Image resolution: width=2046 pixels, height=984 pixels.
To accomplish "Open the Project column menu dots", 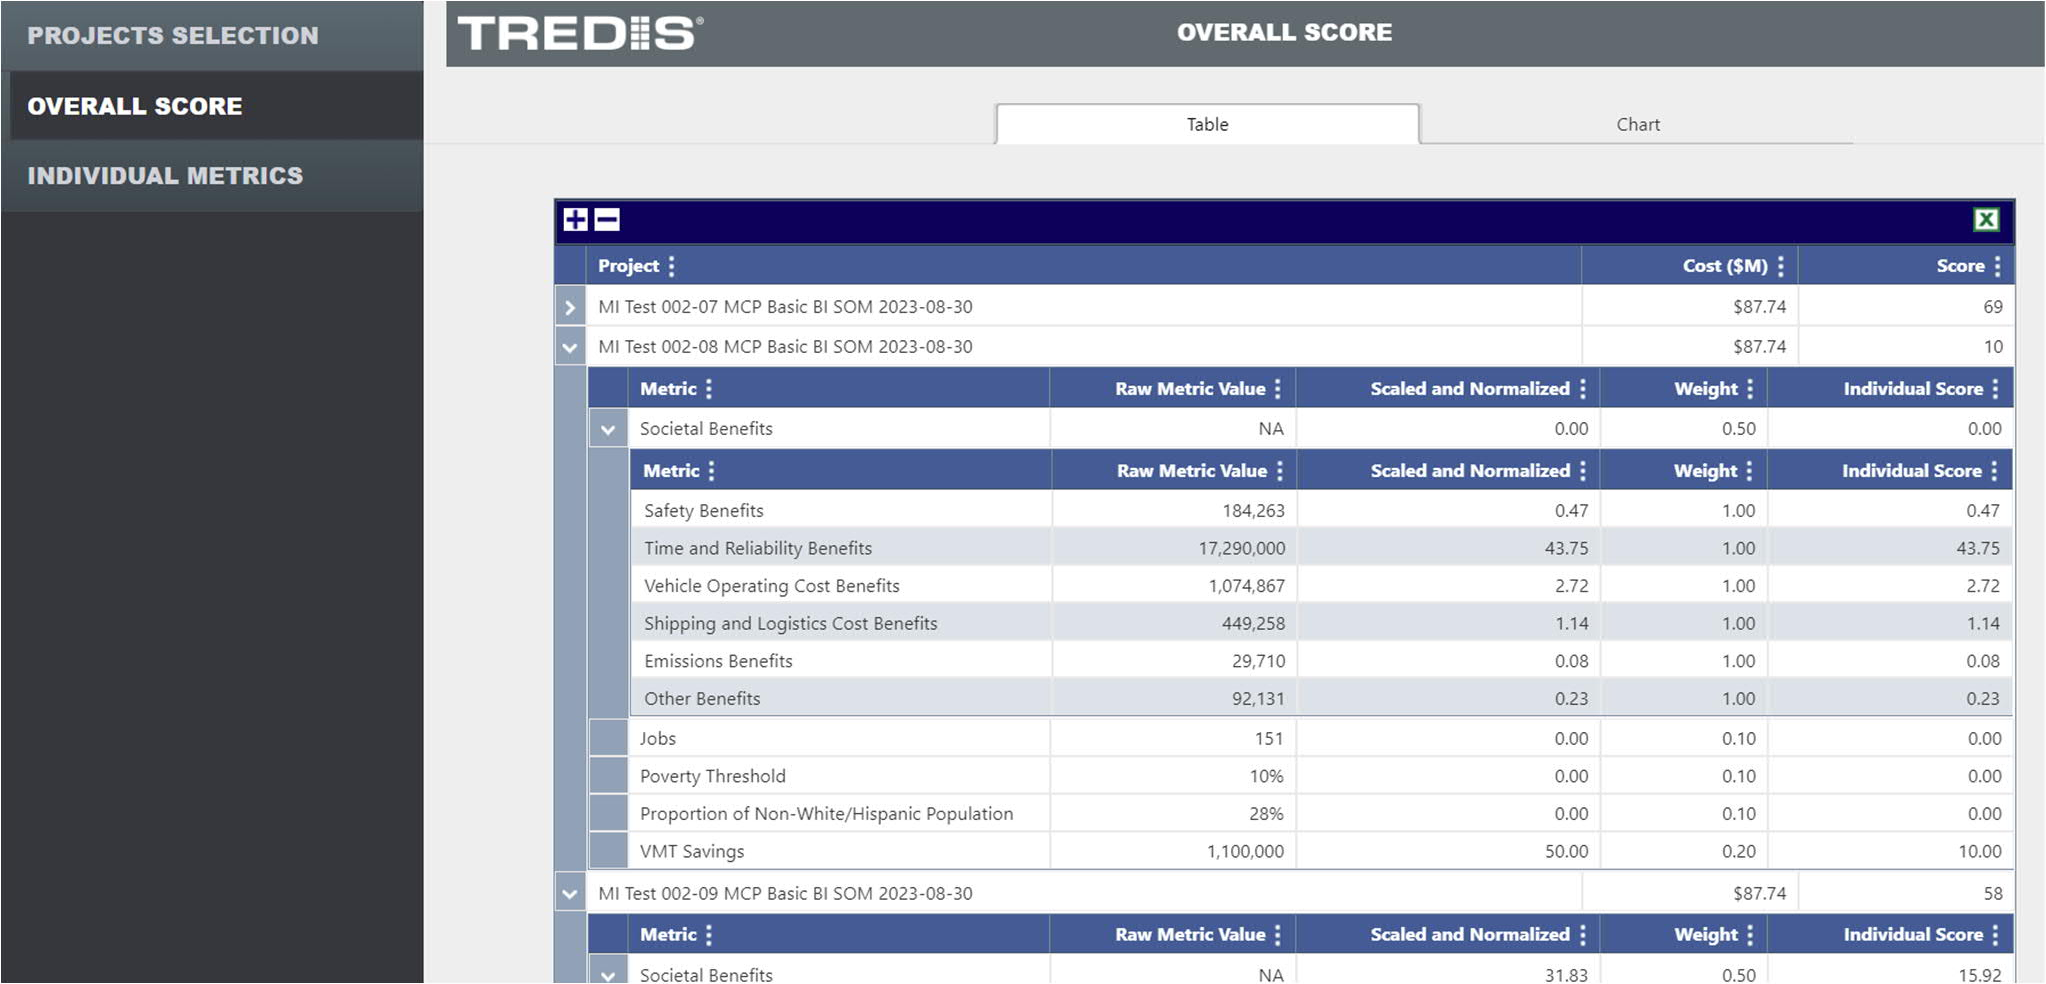I will point(672,266).
